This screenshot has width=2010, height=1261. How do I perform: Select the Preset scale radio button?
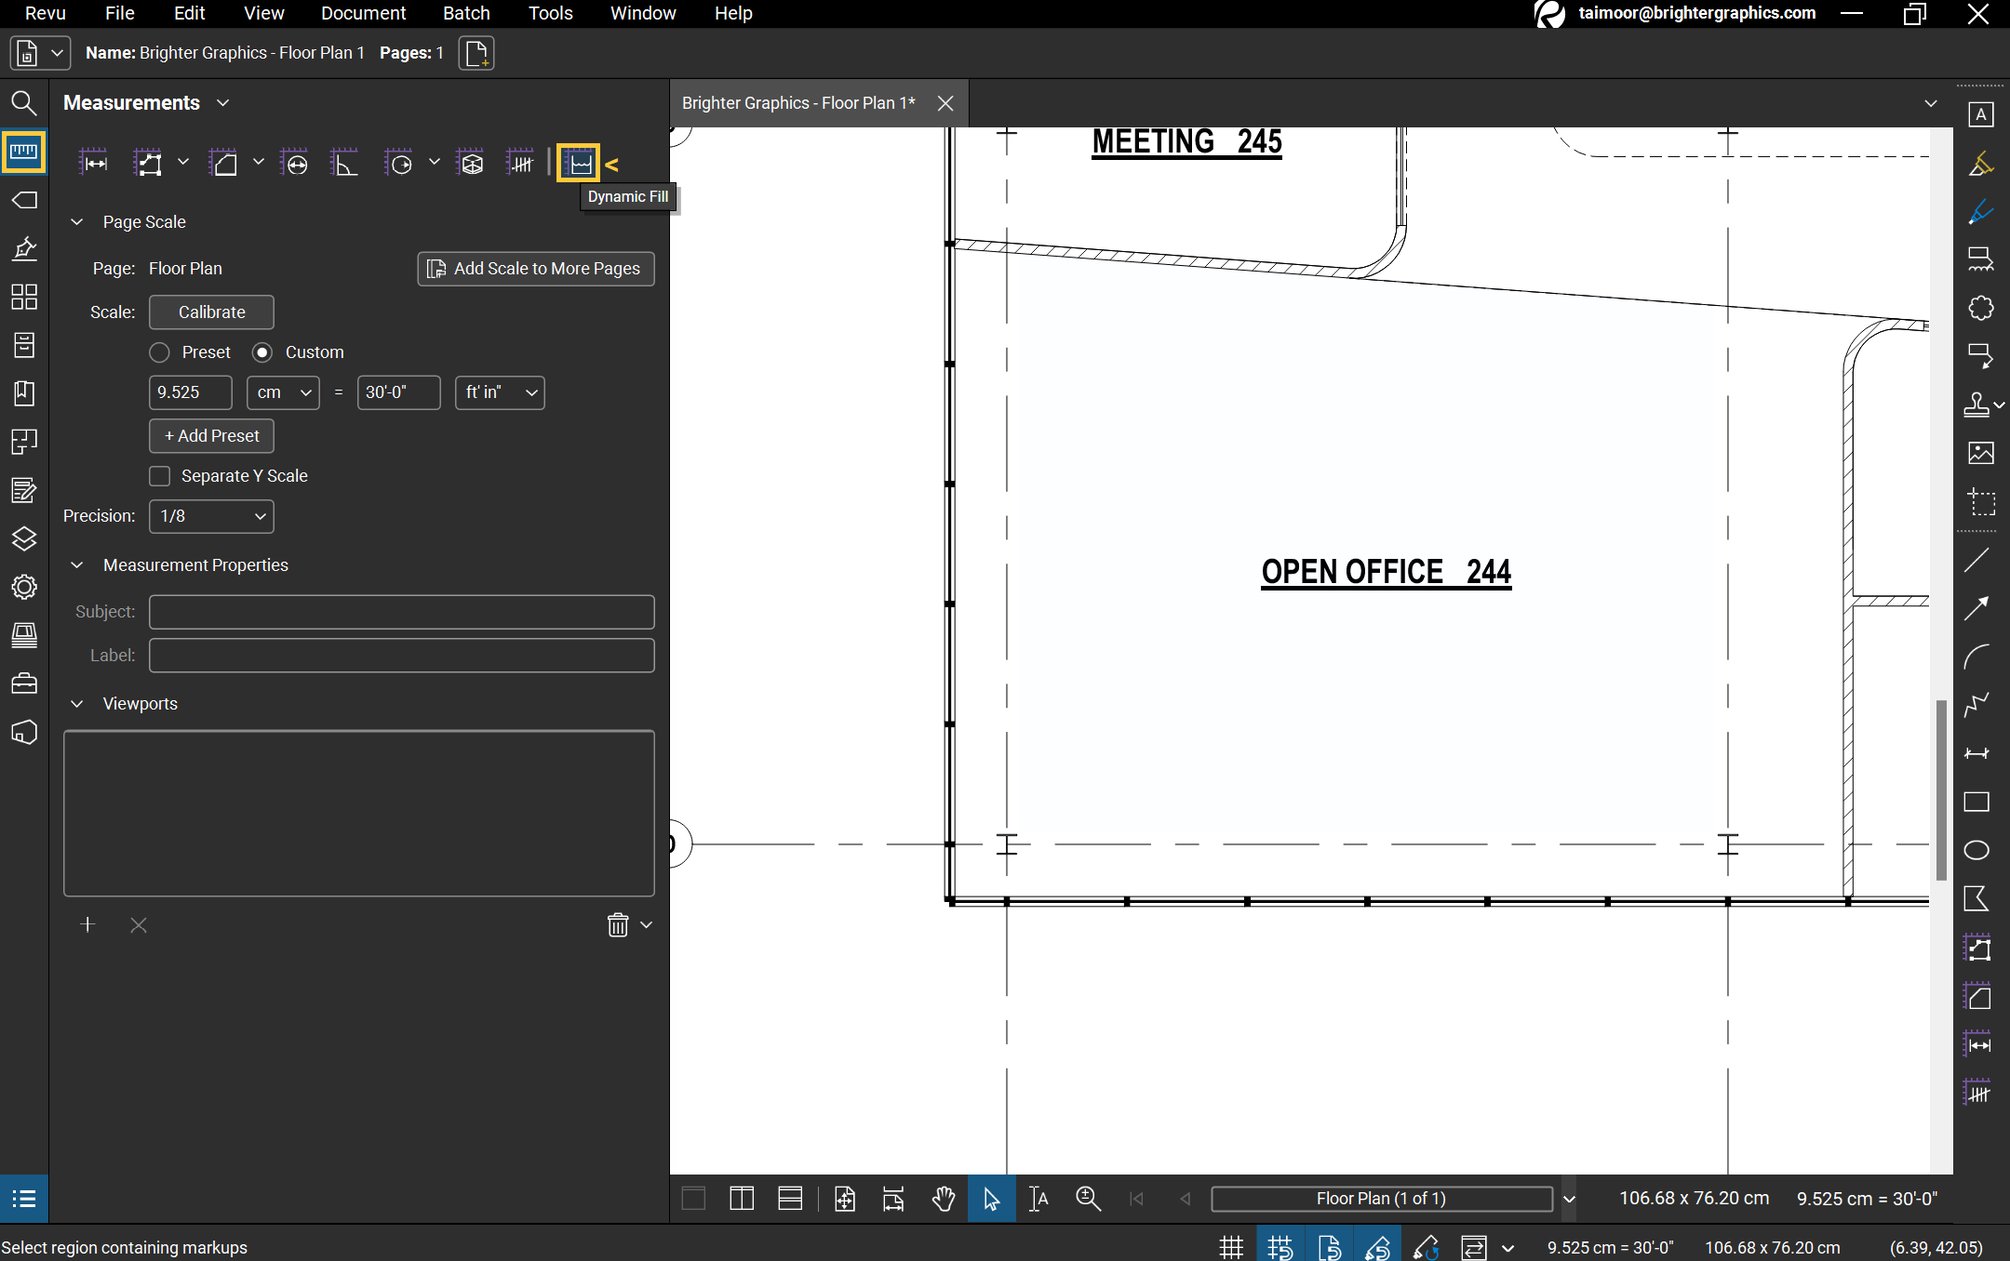click(x=159, y=352)
